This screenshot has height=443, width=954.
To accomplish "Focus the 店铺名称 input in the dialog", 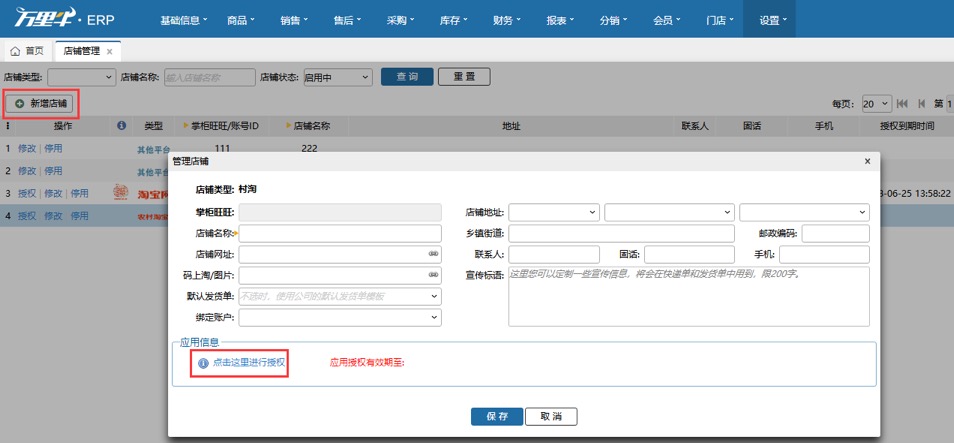I will point(340,234).
